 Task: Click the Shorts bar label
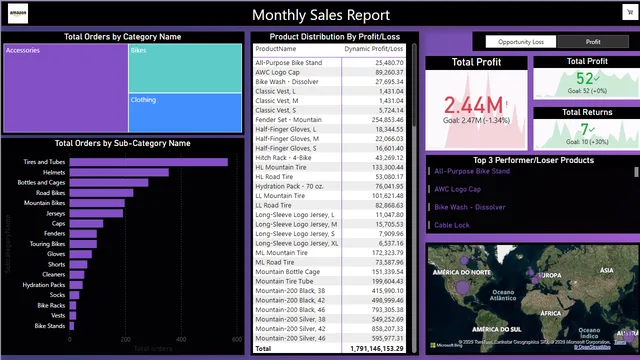(x=56, y=264)
